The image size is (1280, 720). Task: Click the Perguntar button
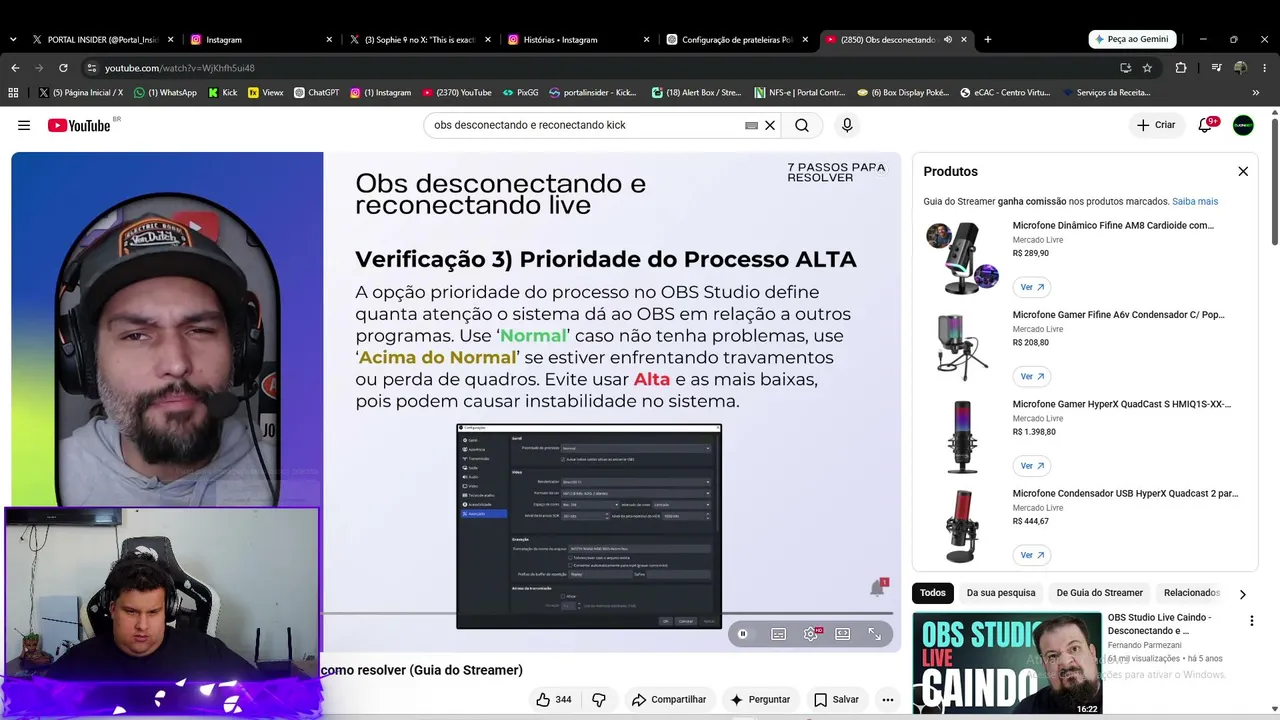760,700
